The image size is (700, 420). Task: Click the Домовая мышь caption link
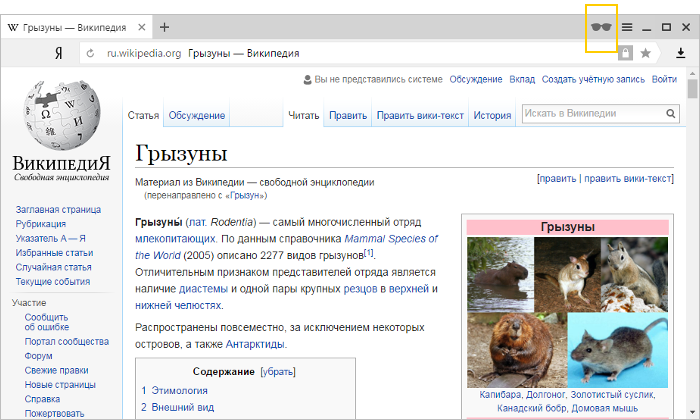tap(604, 408)
